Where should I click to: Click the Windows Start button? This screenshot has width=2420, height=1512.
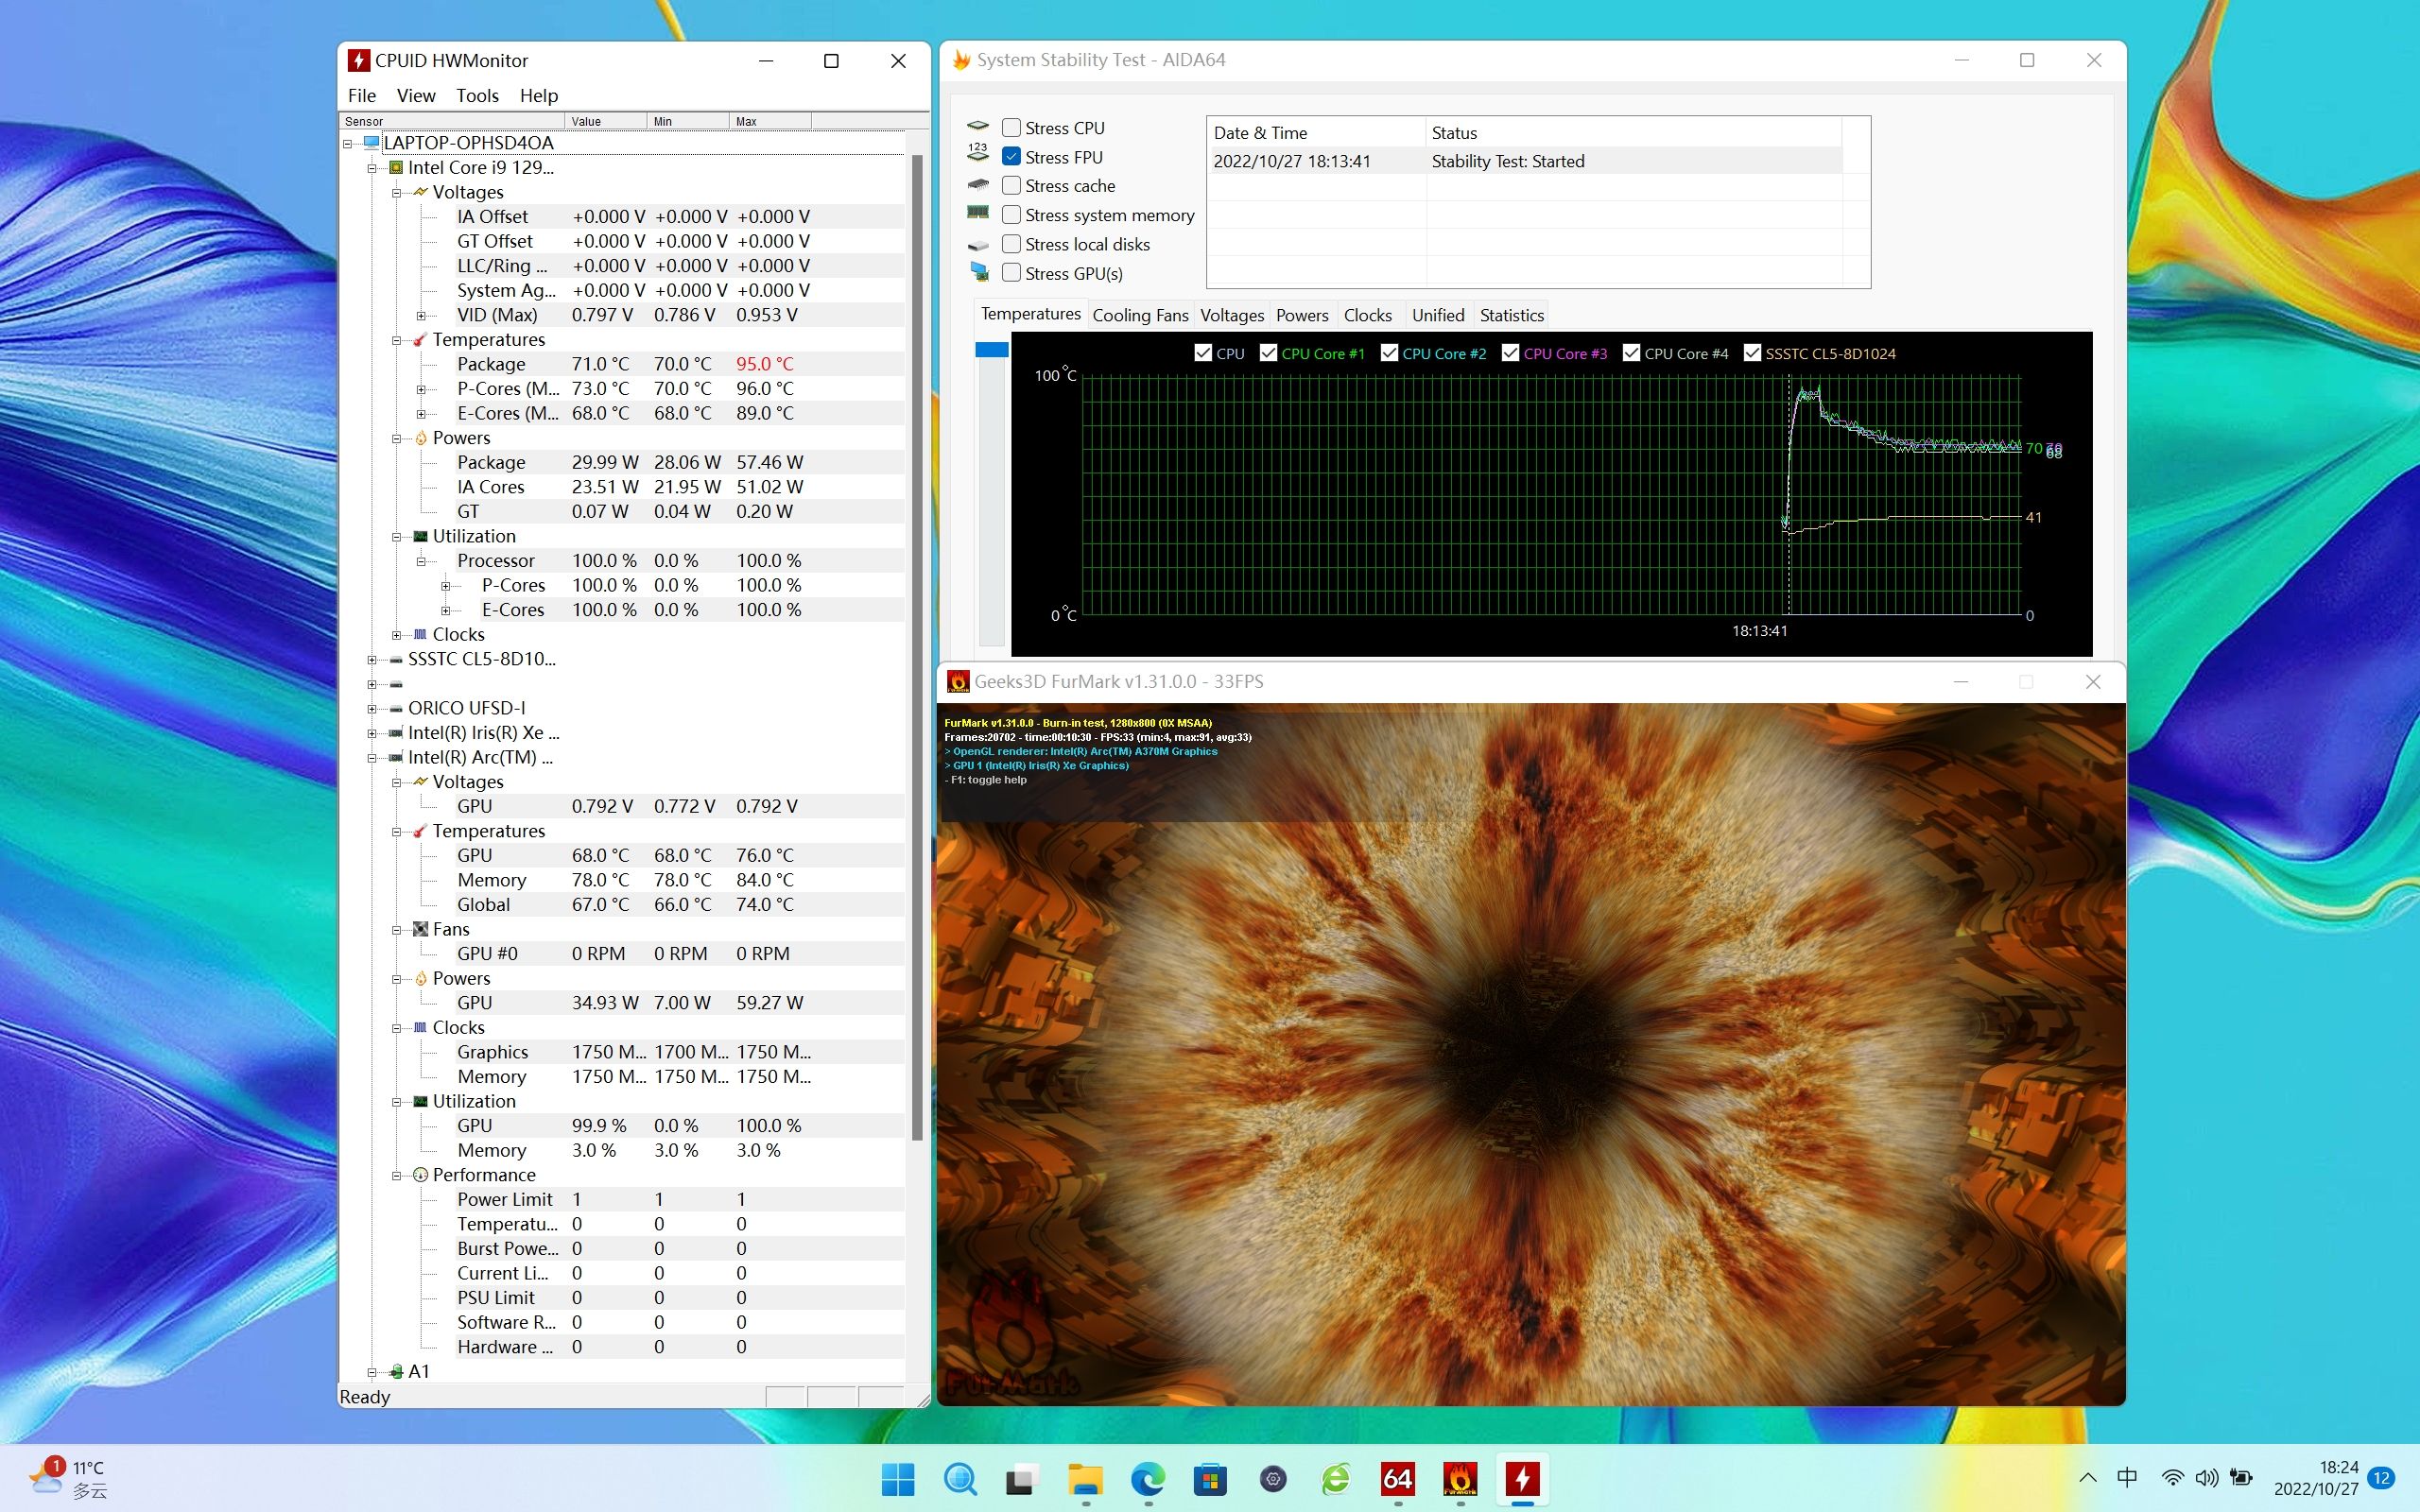897,1478
